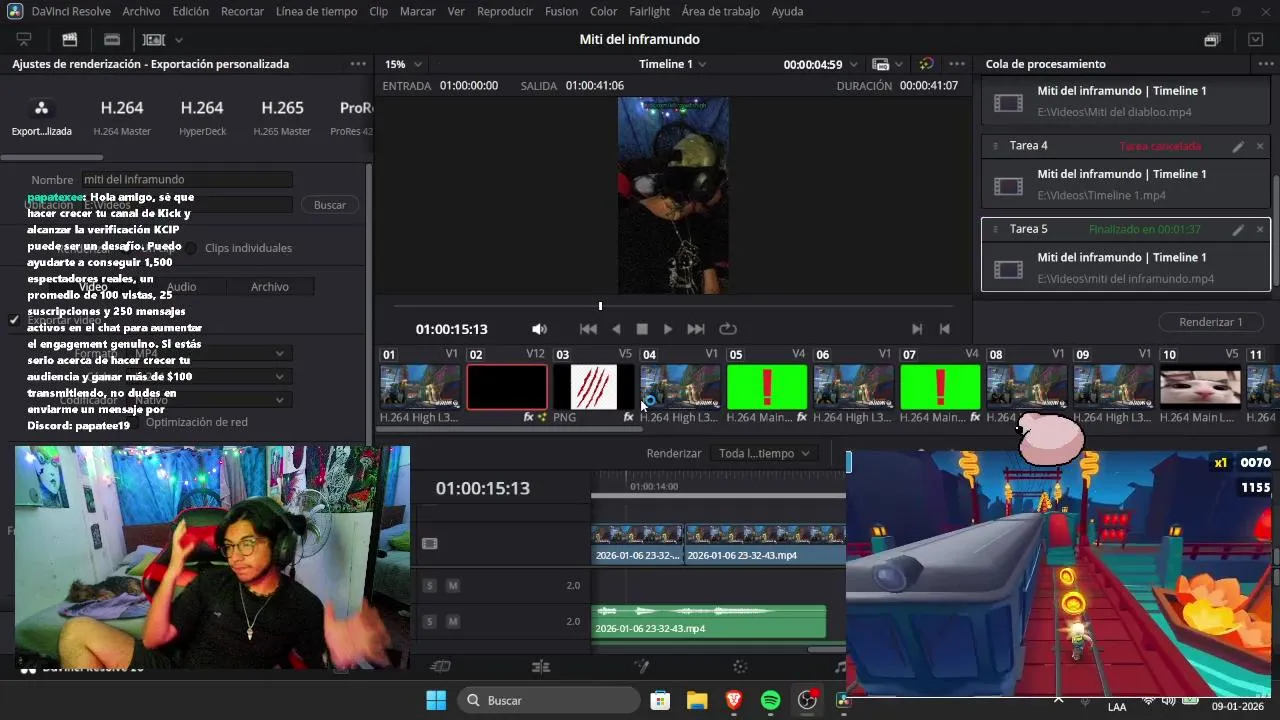Open viewer options three-dot menu
Viewport: 1280px width, 720px height.
957,64
